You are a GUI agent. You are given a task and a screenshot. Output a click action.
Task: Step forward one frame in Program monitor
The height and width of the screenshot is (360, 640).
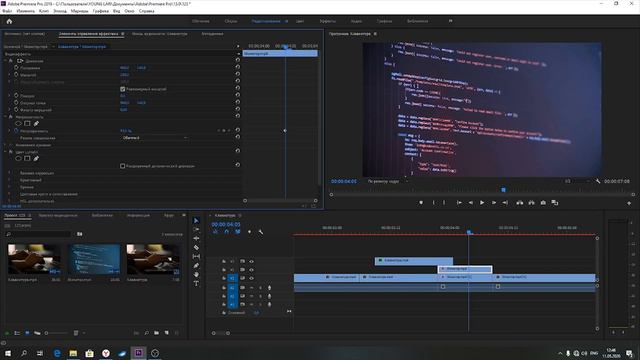pos(493,202)
